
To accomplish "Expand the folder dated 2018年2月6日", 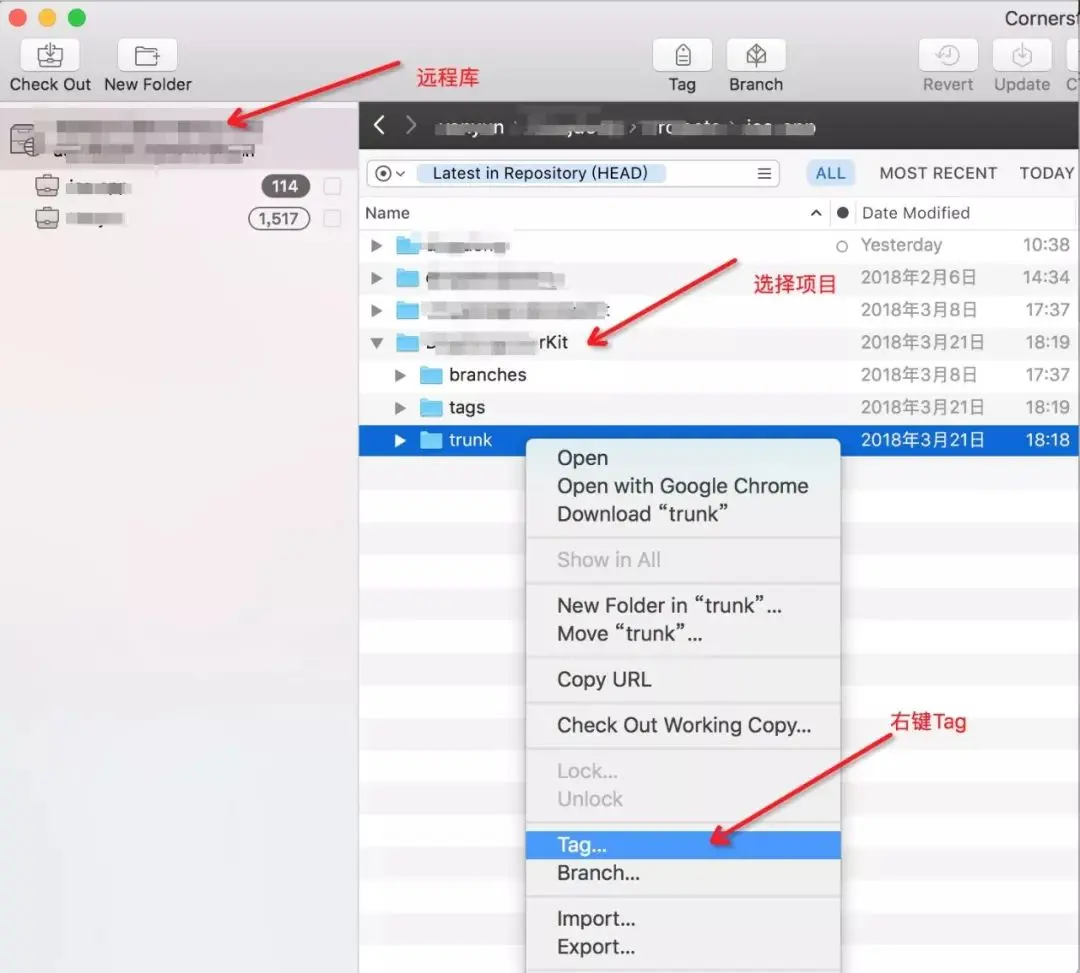I will [376, 278].
